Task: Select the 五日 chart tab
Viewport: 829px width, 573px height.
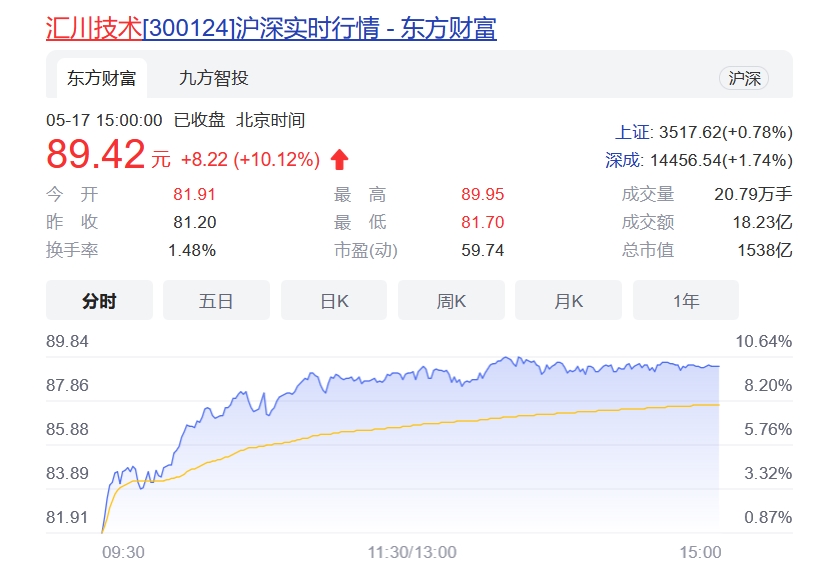Action: tap(216, 301)
